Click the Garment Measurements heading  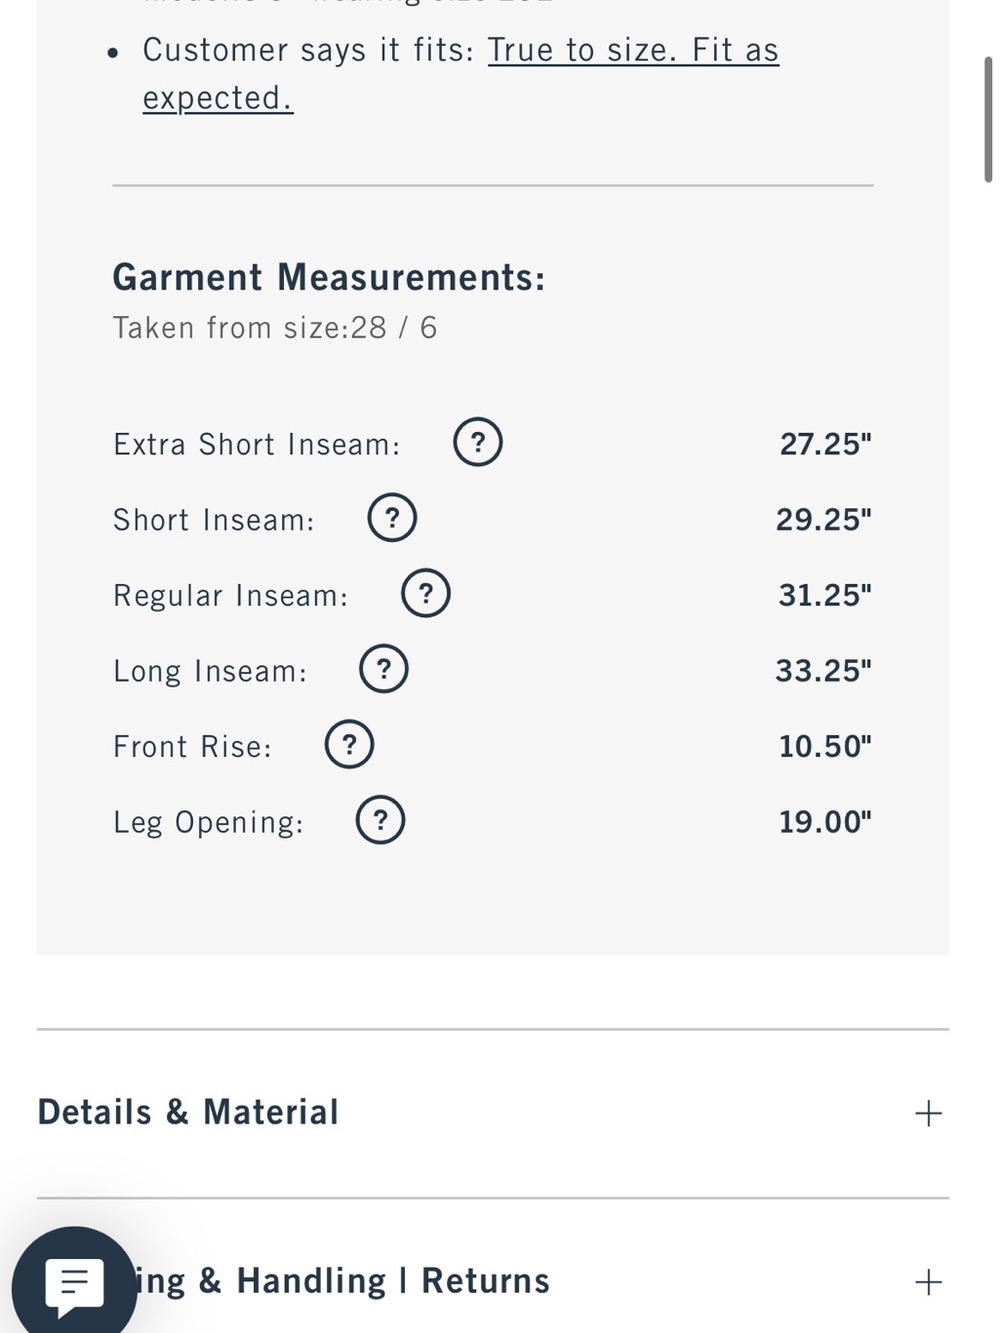click(329, 277)
